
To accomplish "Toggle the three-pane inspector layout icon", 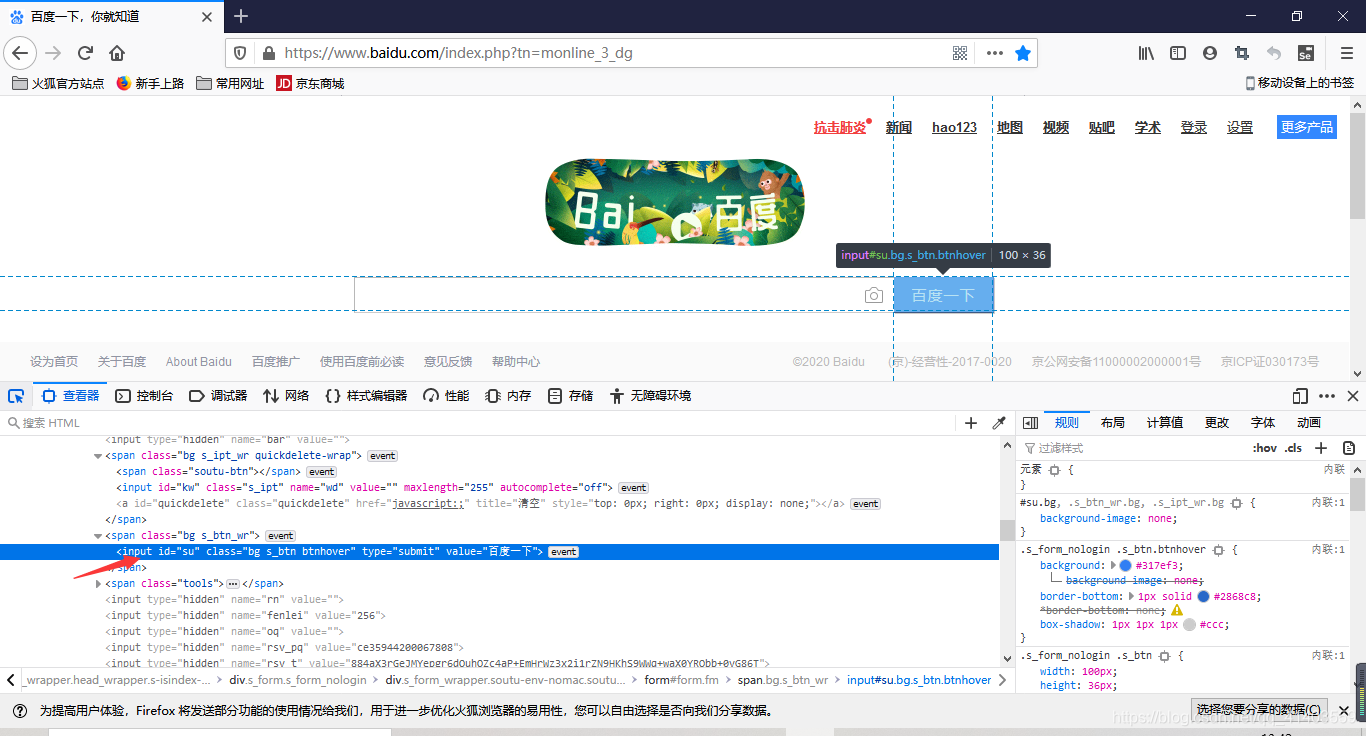I will coord(1030,423).
